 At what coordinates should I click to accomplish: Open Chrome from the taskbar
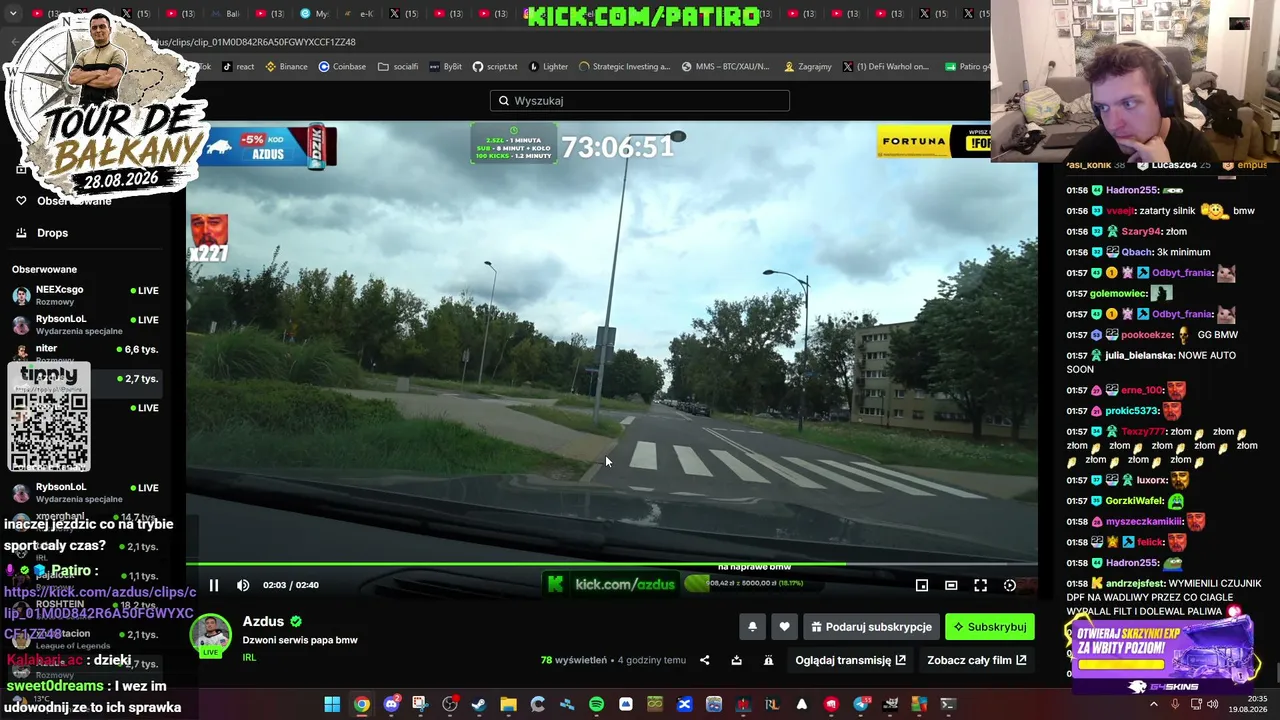coord(361,704)
